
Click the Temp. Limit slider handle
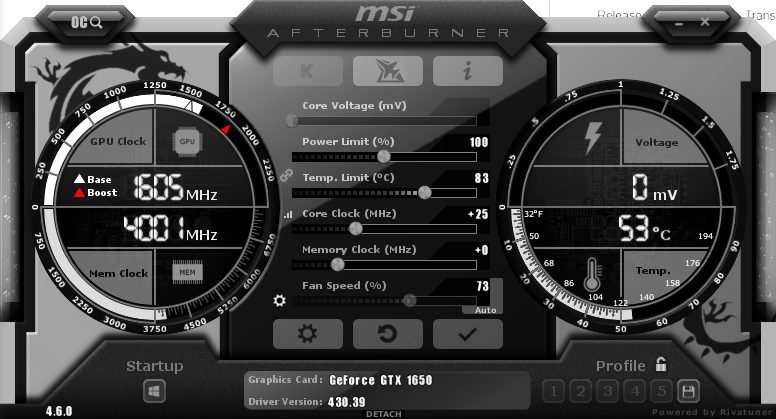pos(425,192)
